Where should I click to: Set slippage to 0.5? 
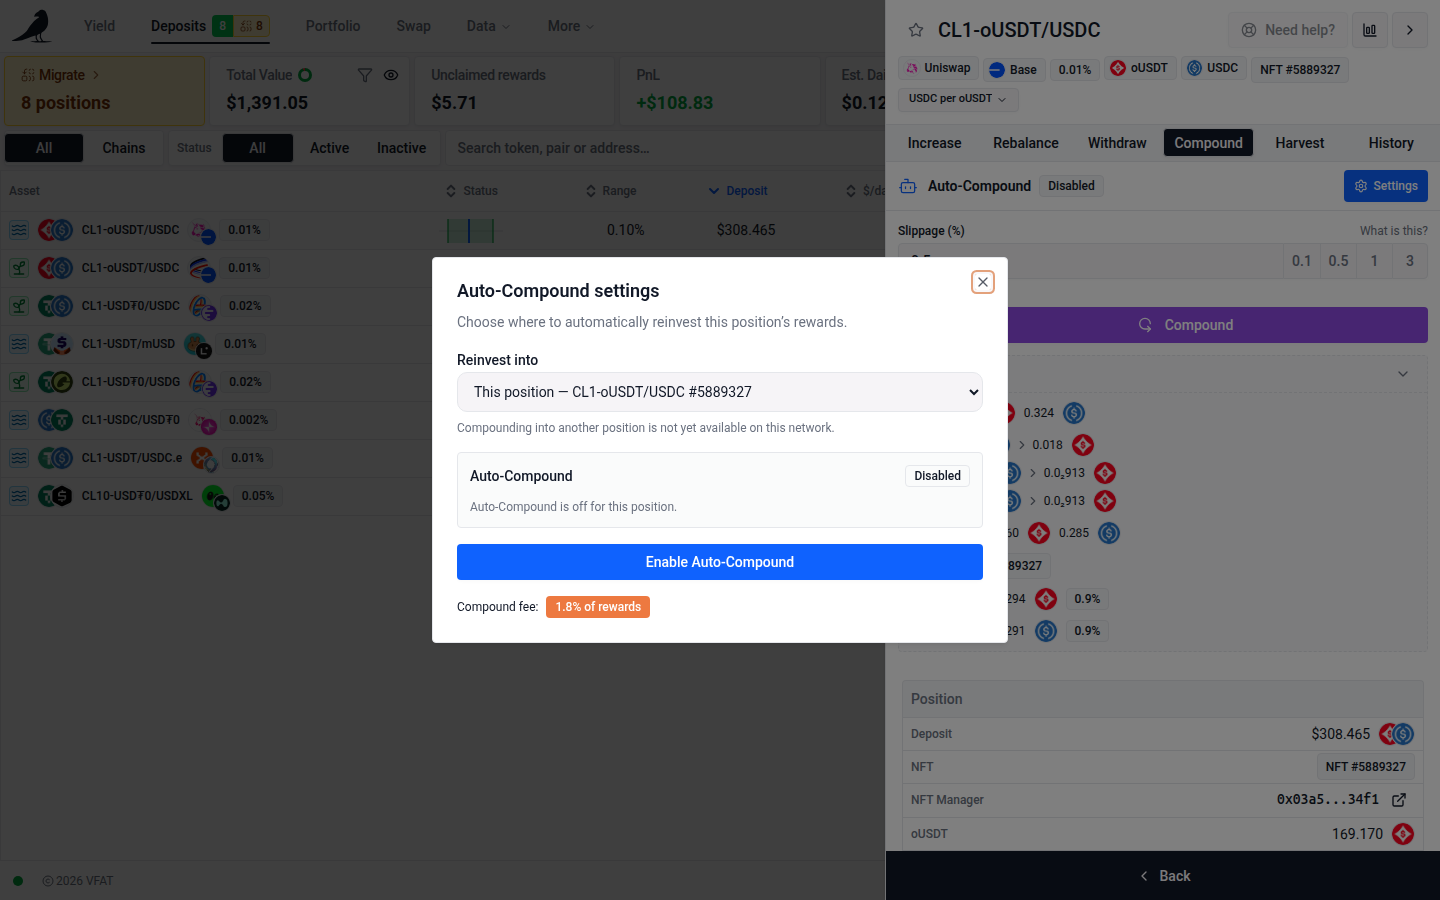click(1338, 261)
